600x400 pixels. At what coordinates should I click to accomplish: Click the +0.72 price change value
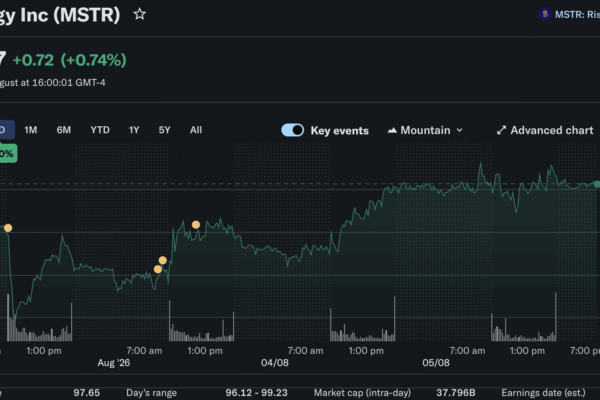tap(33, 60)
